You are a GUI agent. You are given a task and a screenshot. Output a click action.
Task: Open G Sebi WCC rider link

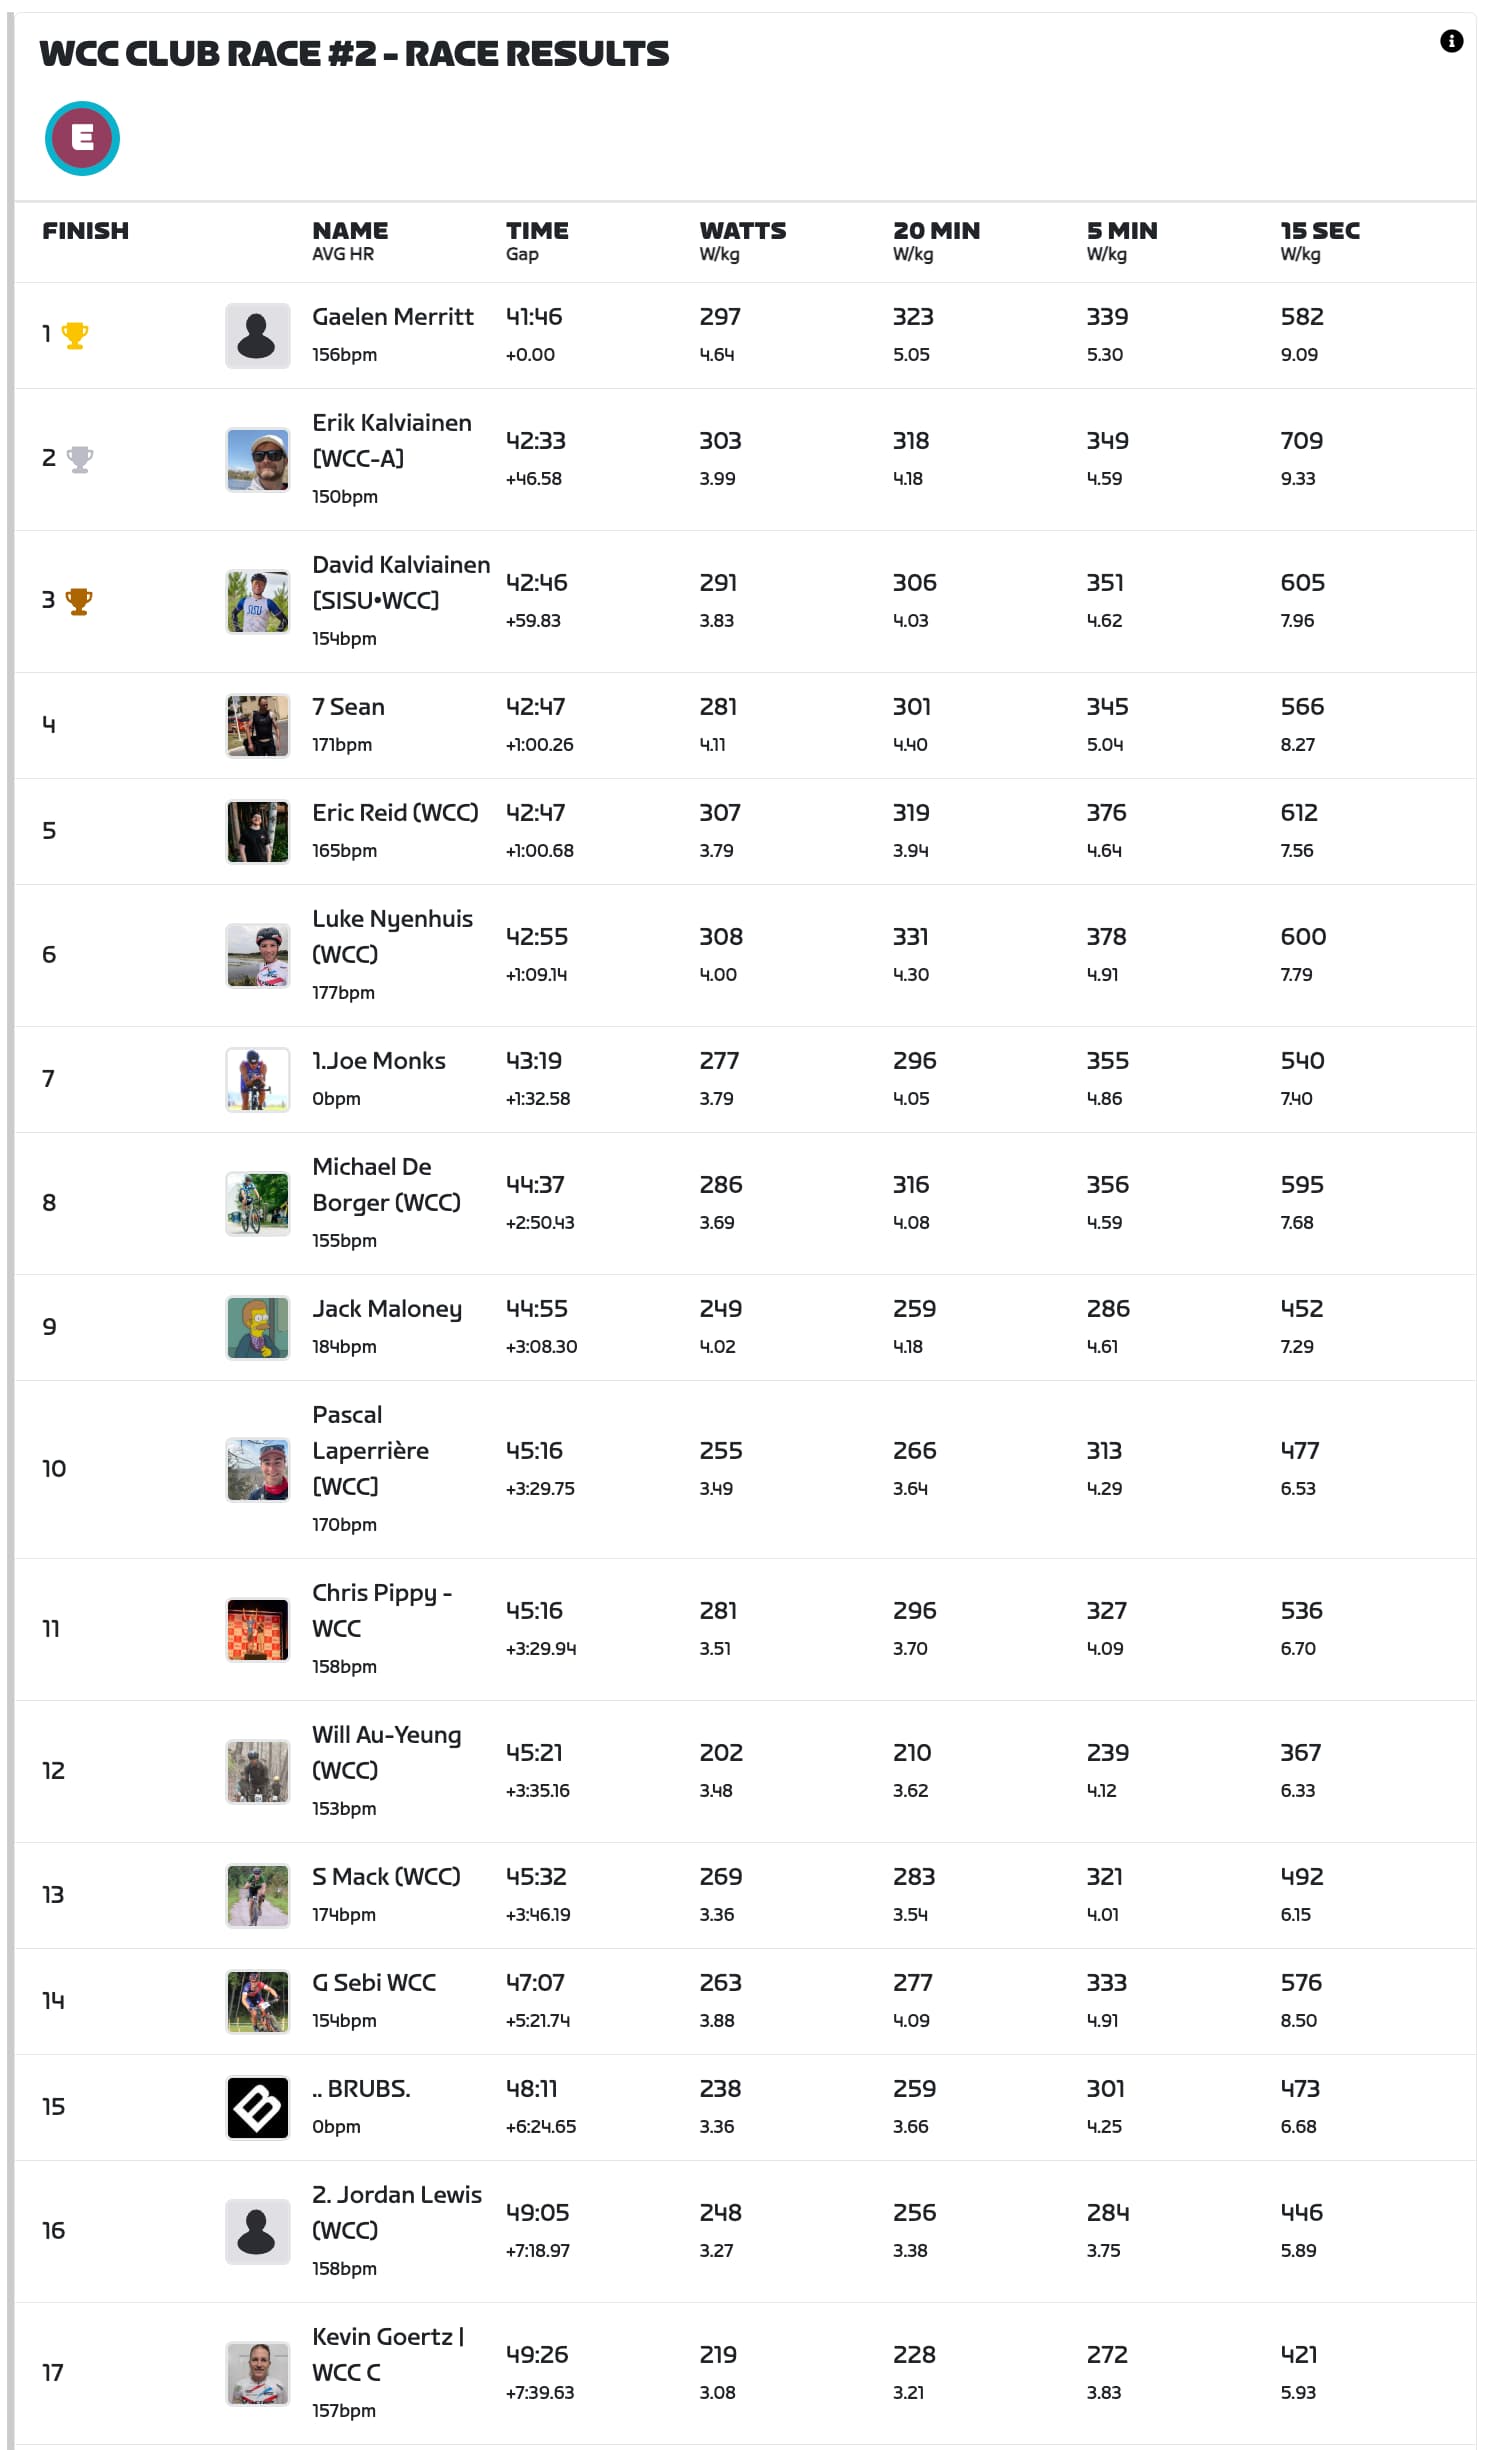point(374,1983)
